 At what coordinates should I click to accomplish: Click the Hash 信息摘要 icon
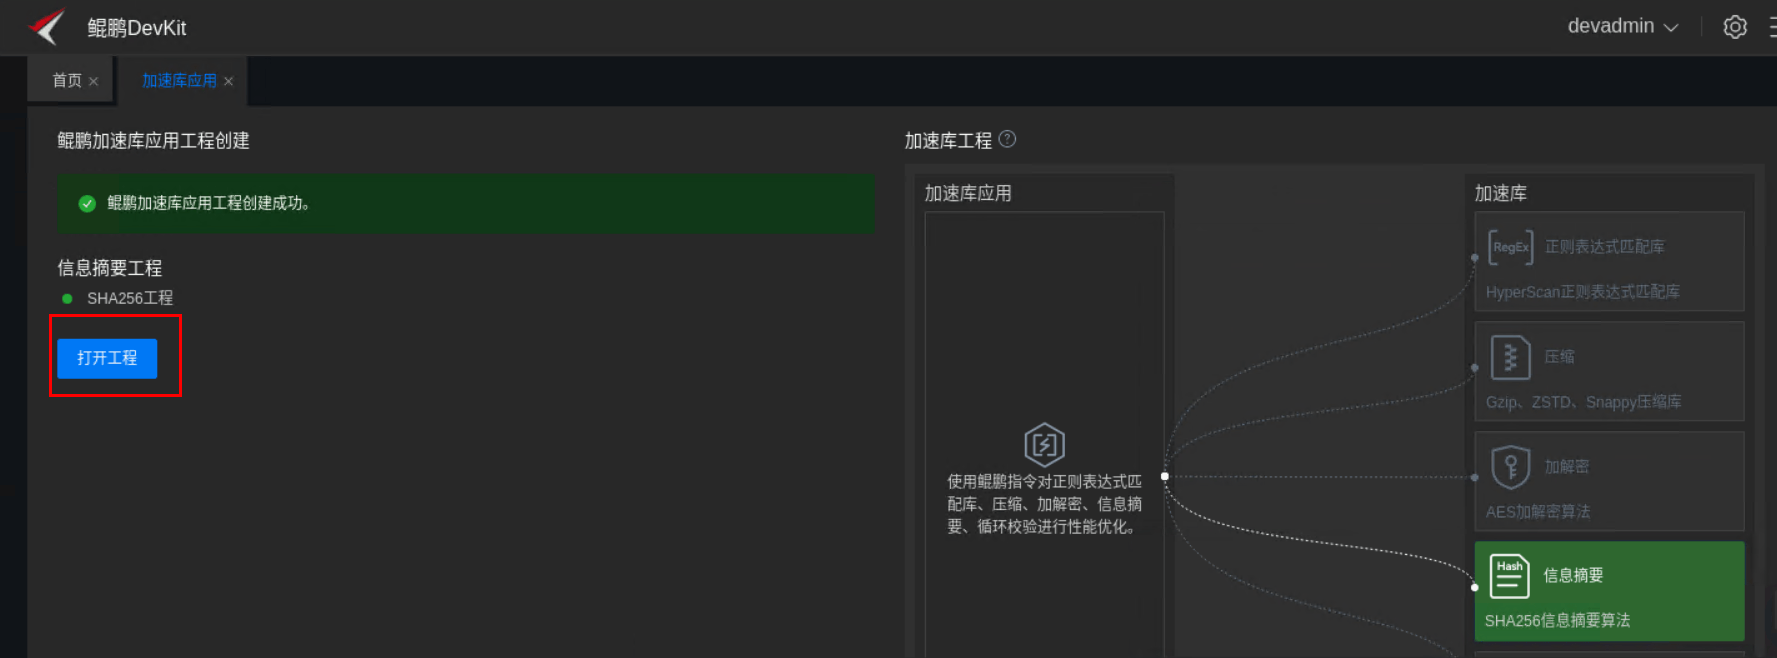[x=1510, y=576]
